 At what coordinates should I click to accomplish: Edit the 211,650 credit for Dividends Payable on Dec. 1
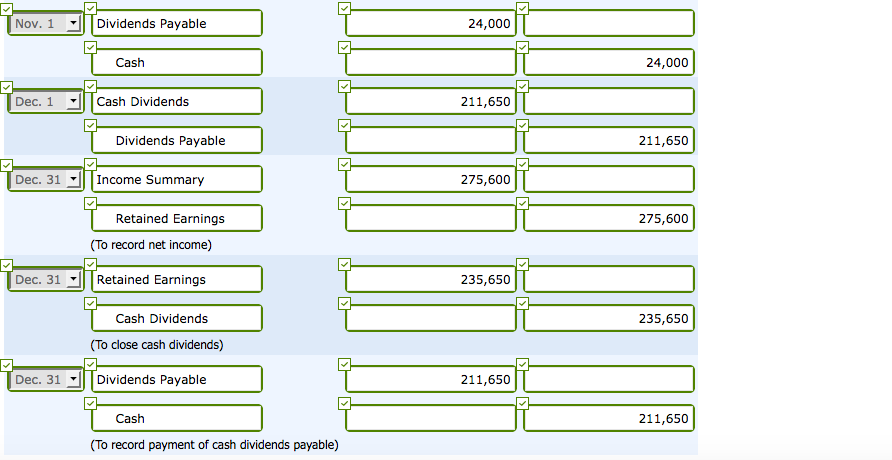(609, 140)
